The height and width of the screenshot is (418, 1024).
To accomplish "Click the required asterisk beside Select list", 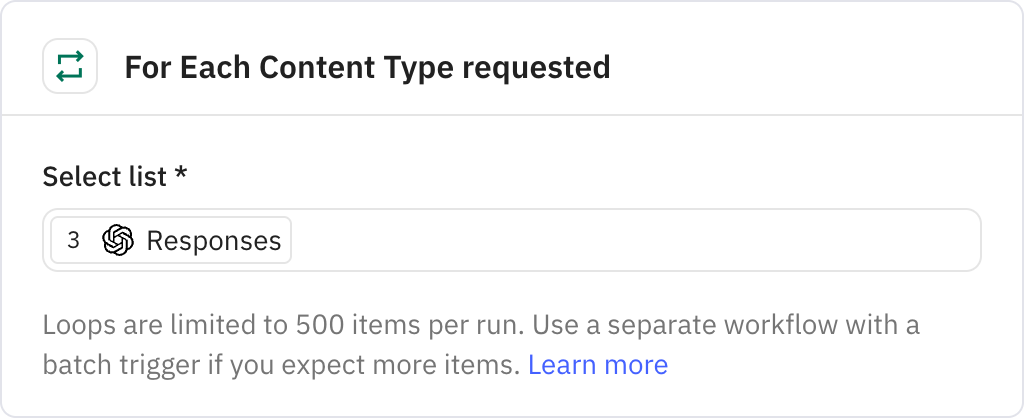I will pos(181,173).
